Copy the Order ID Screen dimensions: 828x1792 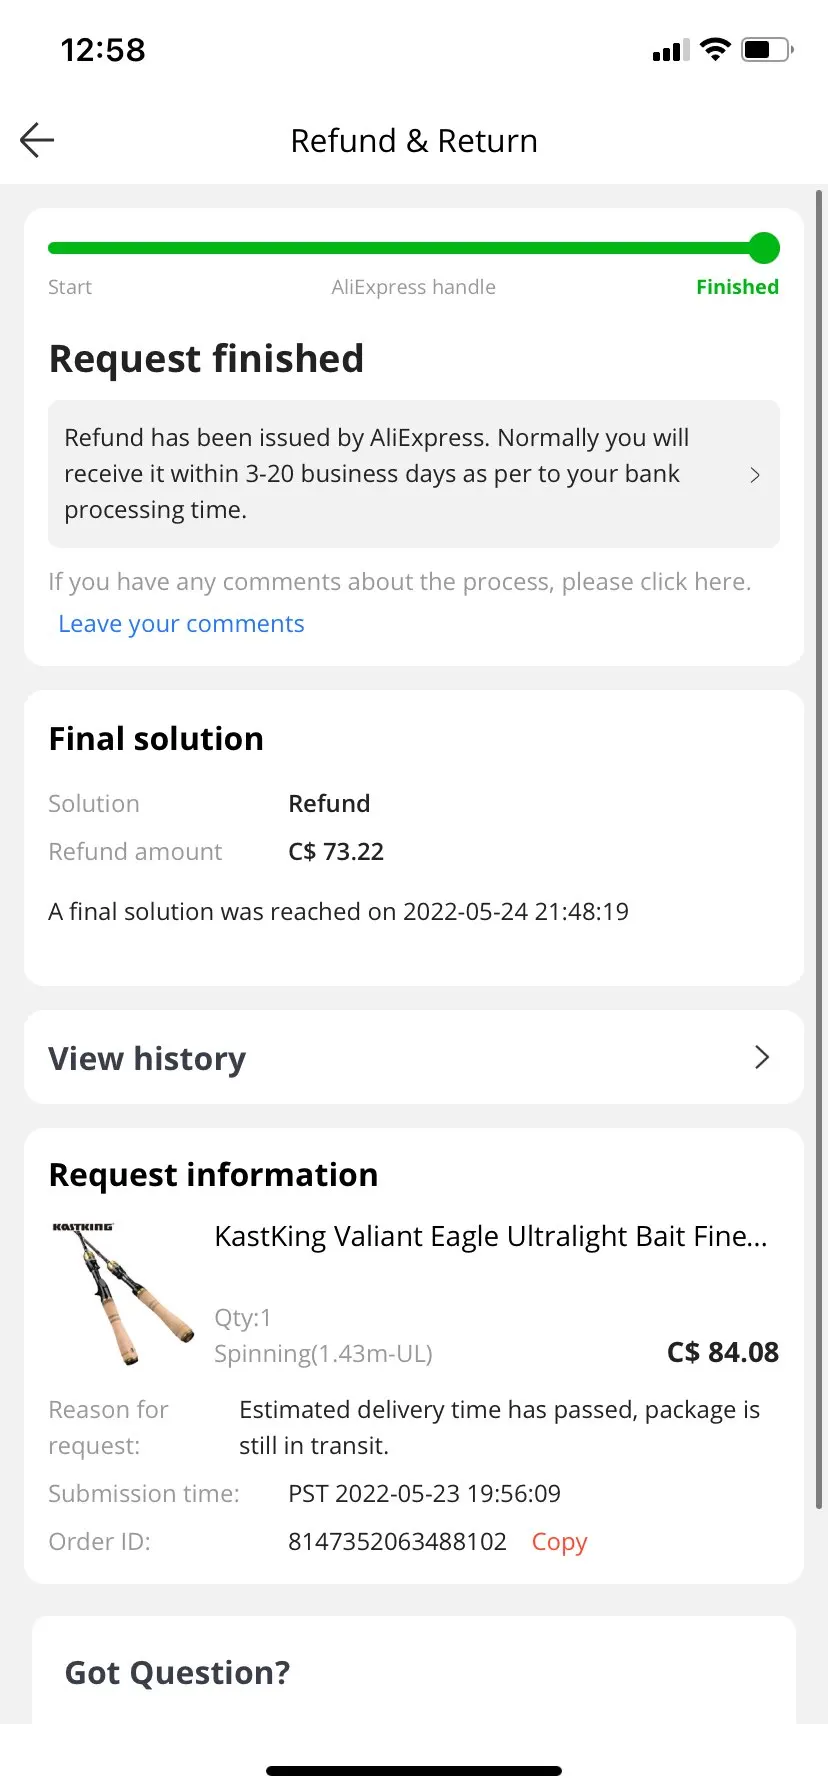[559, 1542]
